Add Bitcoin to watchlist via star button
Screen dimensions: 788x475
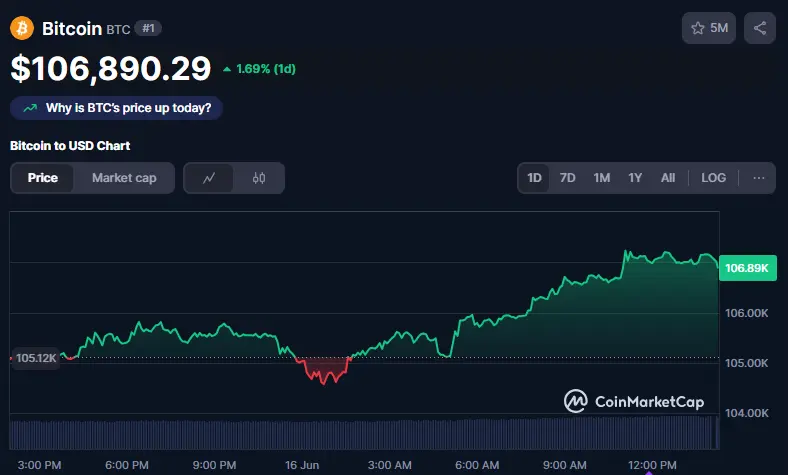pos(709,28)
